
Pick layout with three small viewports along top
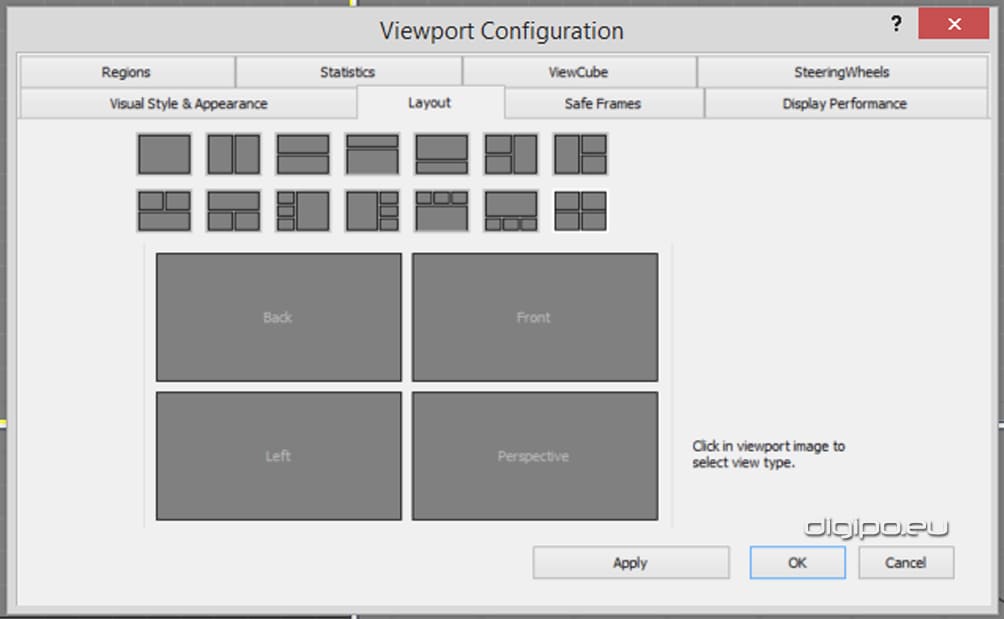[x=441, y=211]
